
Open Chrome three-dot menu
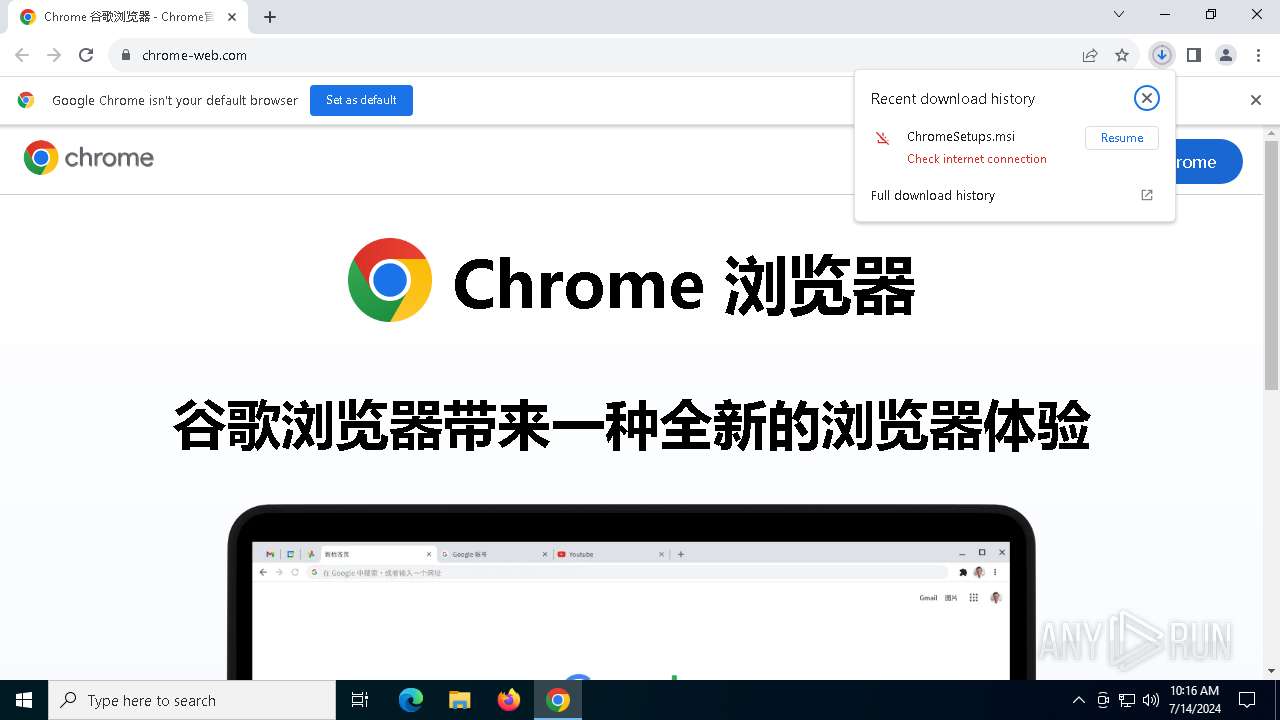click(x=1258, y=55)
